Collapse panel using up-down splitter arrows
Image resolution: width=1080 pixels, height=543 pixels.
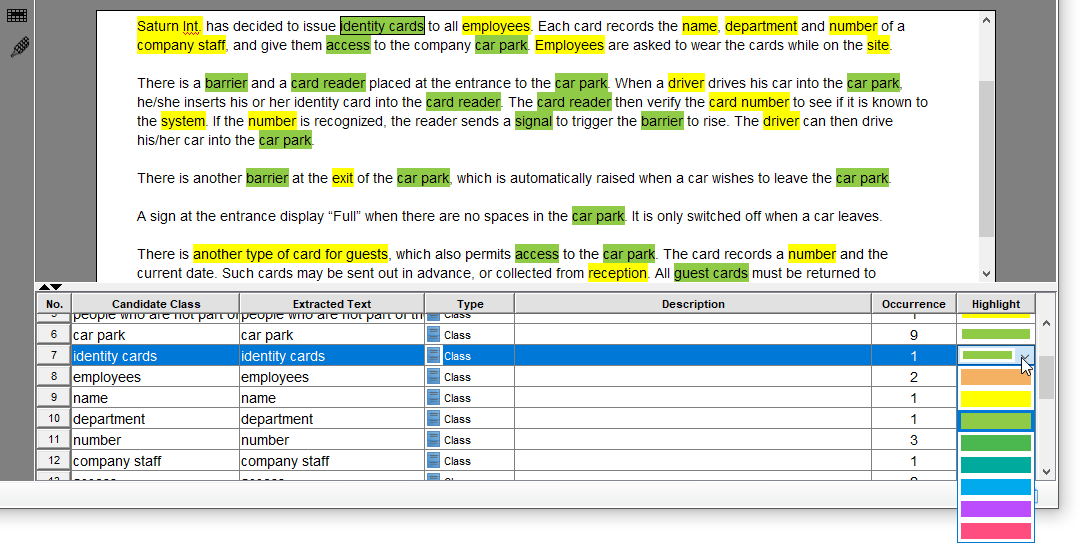point(50,287)
